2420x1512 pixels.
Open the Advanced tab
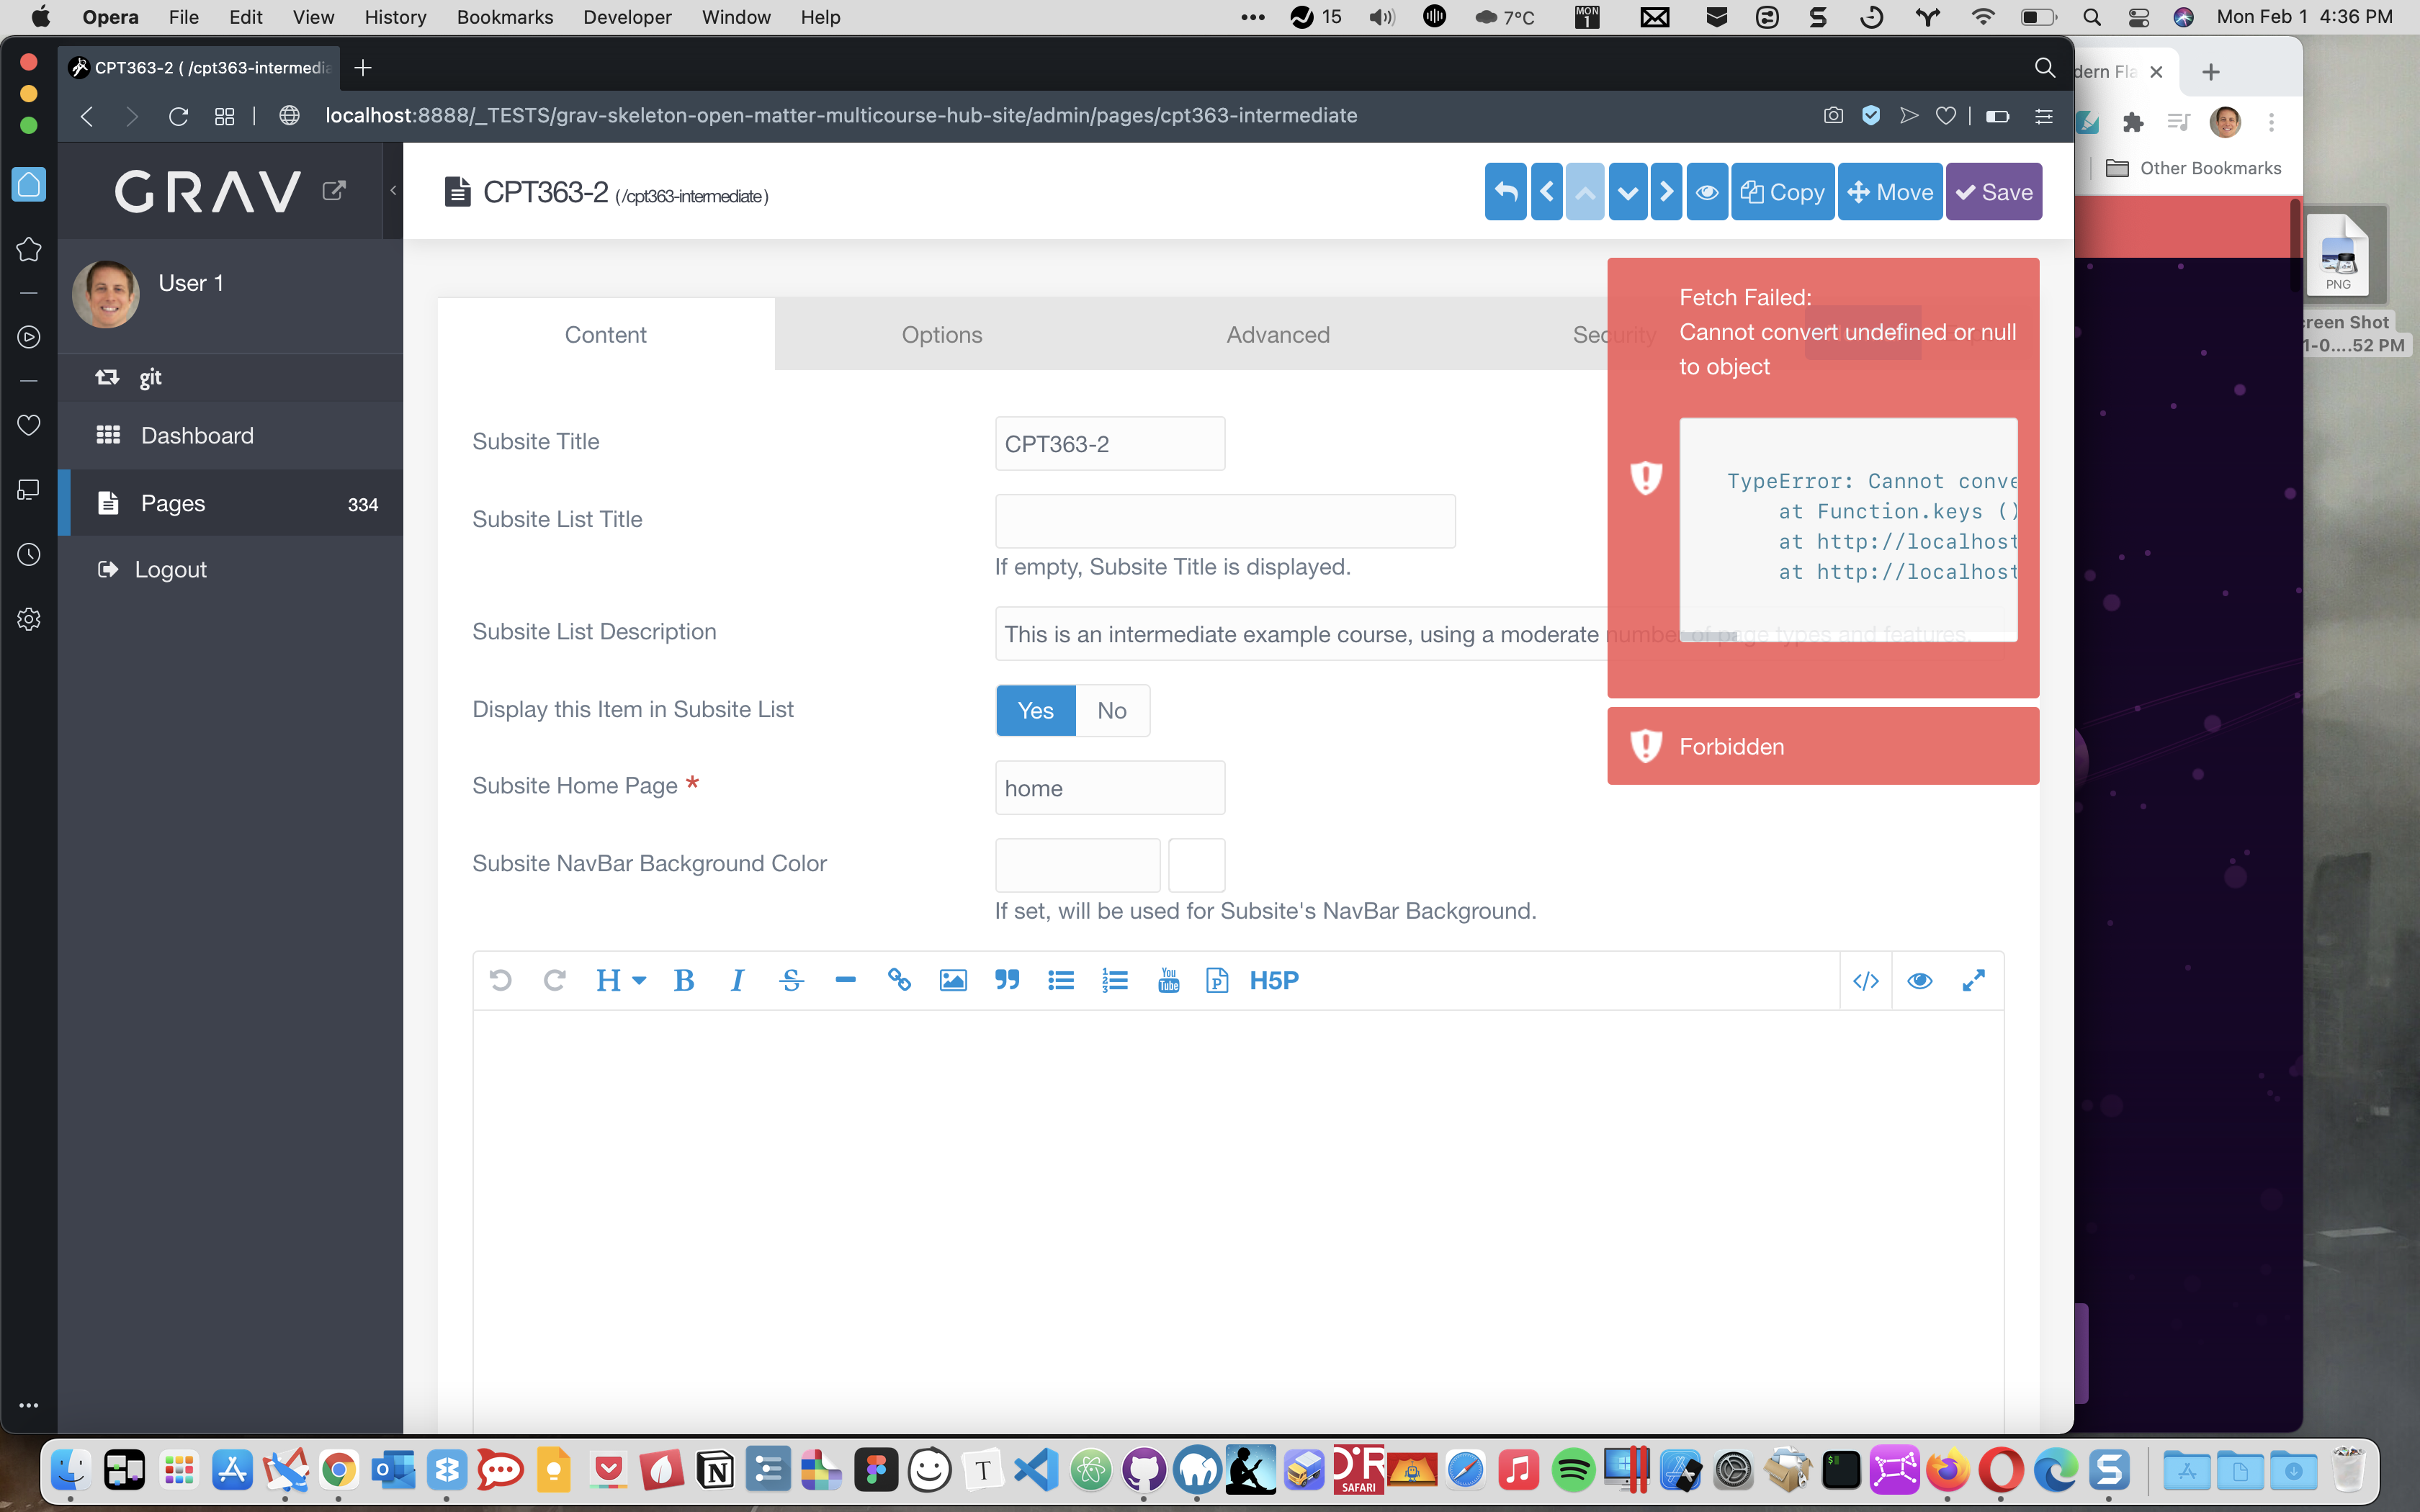tap(1278, 334)
